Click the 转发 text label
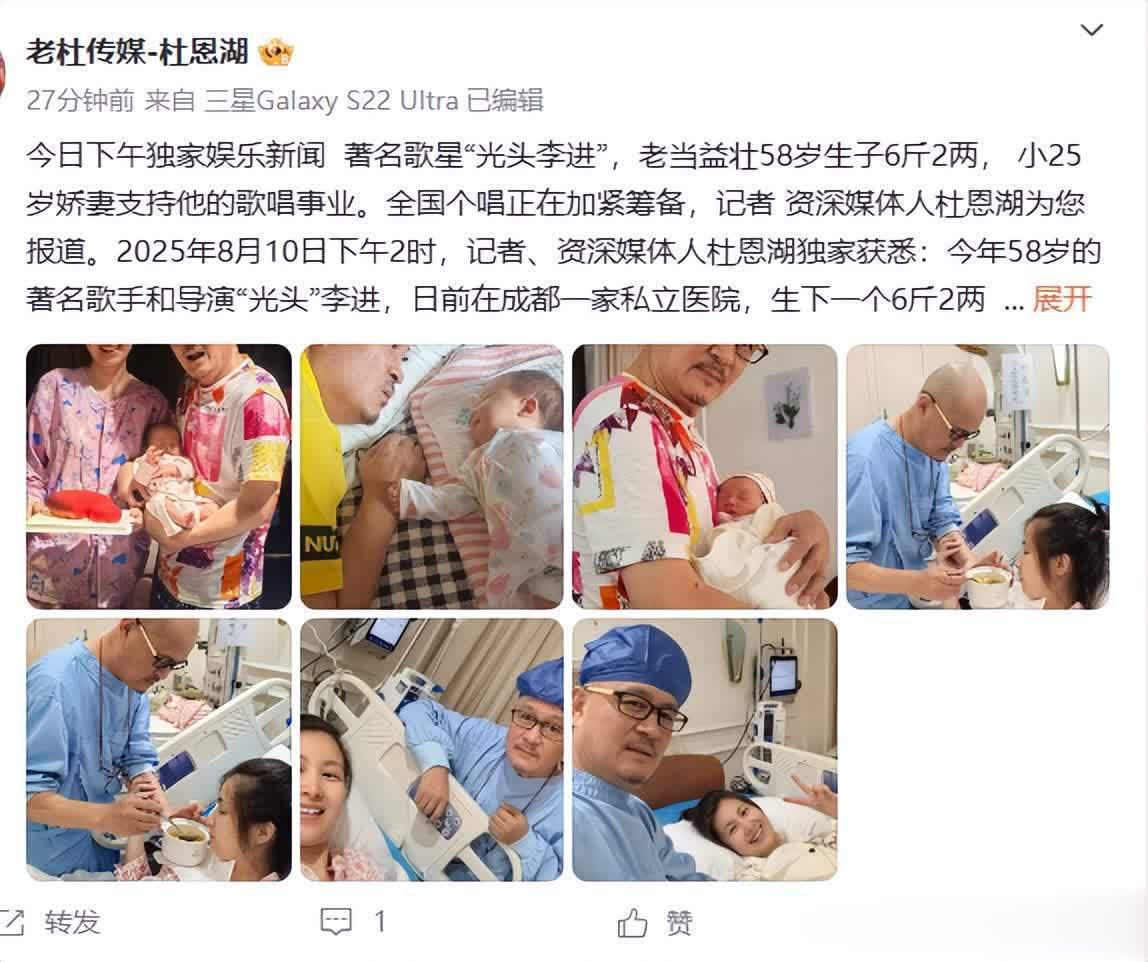Viewport: 1148px width, 962px height. pyautogui.click(x=72, y=922)
